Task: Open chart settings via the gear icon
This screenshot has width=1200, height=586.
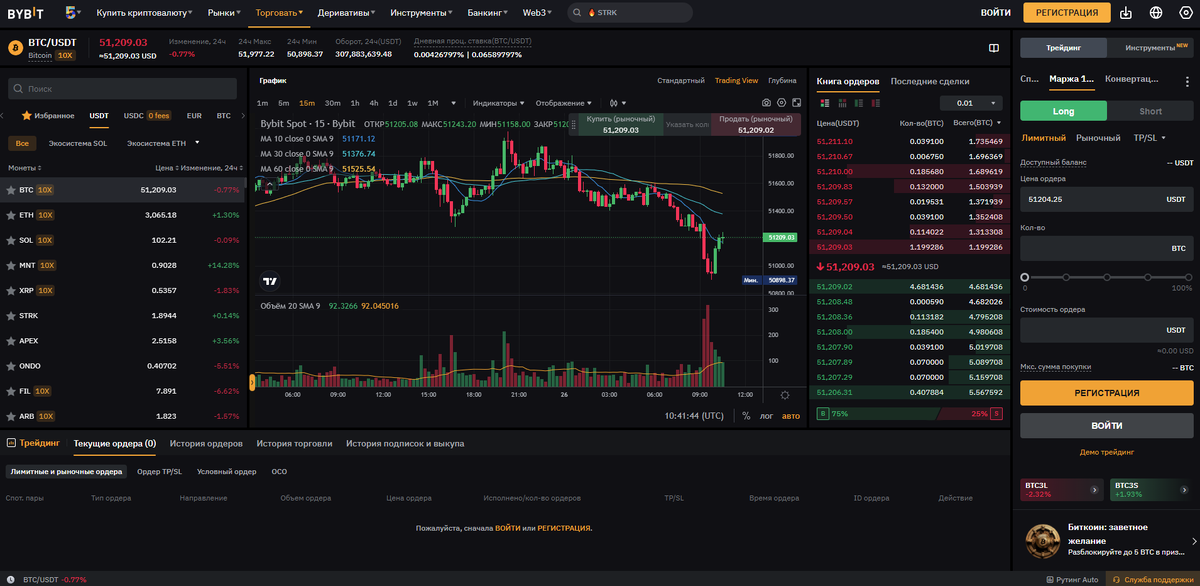Action: tap(781, 100)
